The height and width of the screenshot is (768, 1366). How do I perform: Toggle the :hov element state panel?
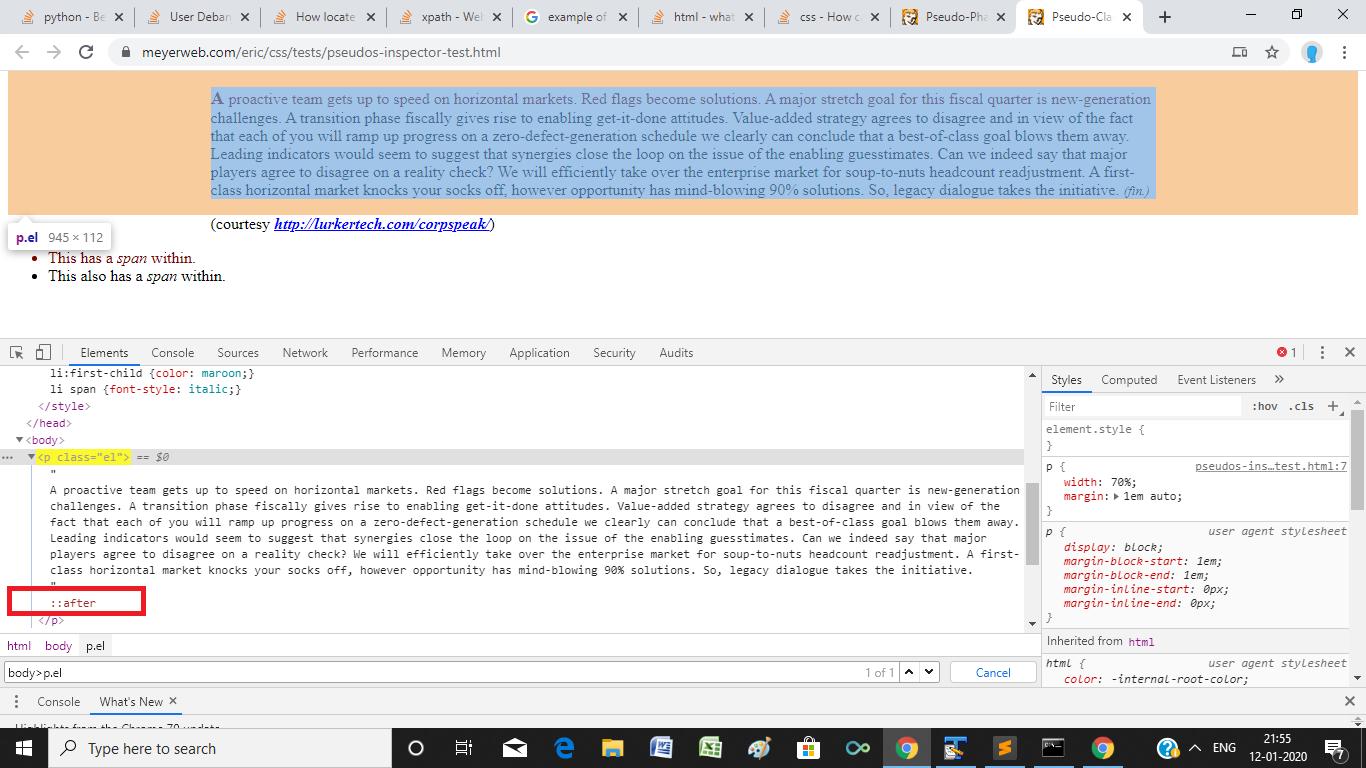coord(1264,406)
